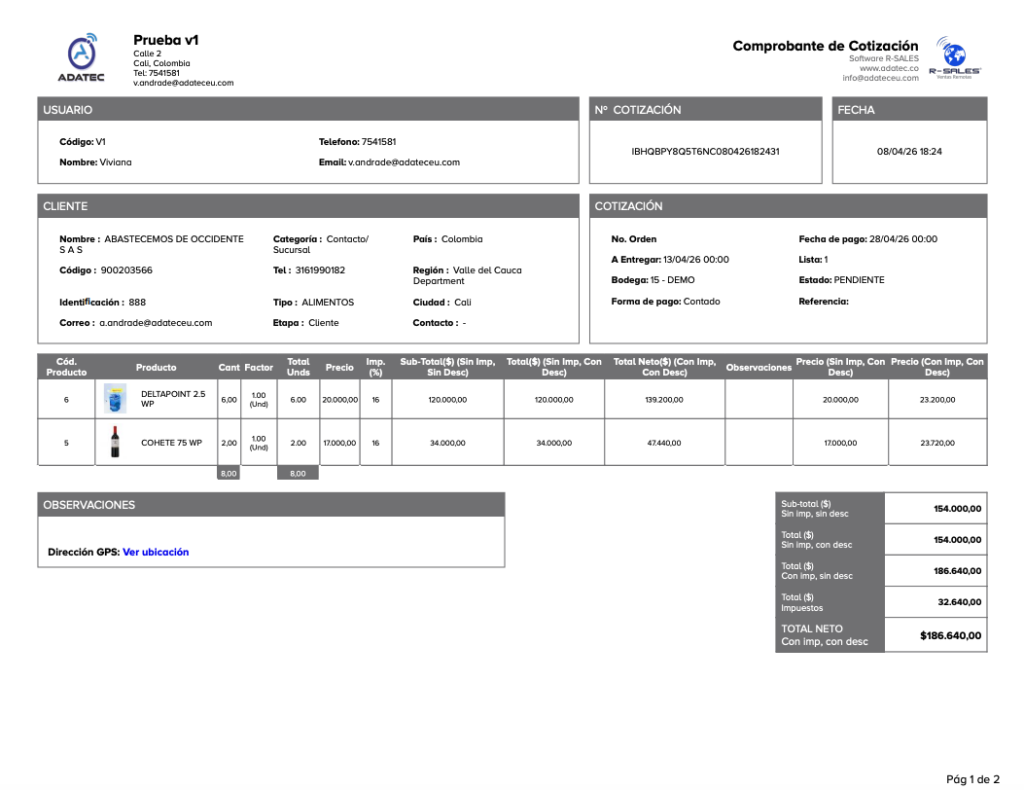1024x790 pixels.
Task: Click Bodega value 15 - DEMO
Action: tap(673, 279)
